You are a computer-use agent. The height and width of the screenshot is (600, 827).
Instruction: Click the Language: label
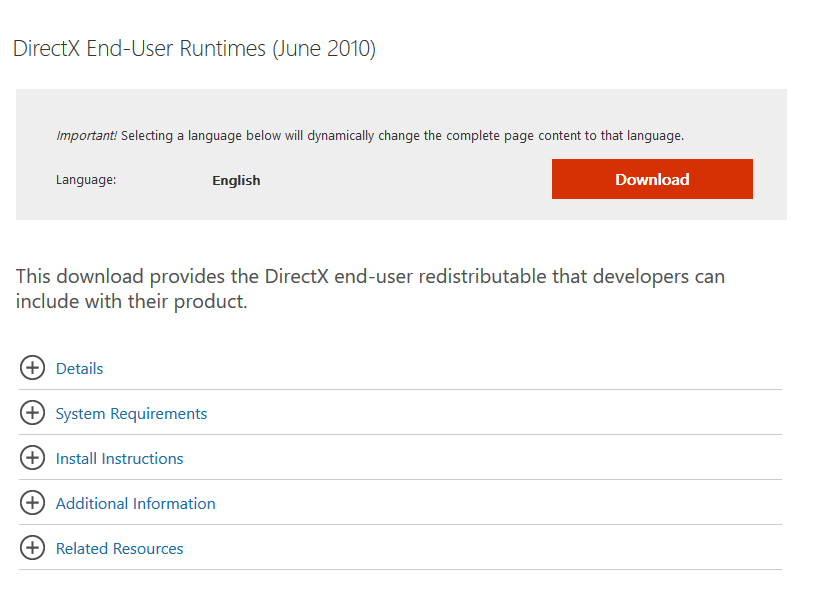pos(86,180)
